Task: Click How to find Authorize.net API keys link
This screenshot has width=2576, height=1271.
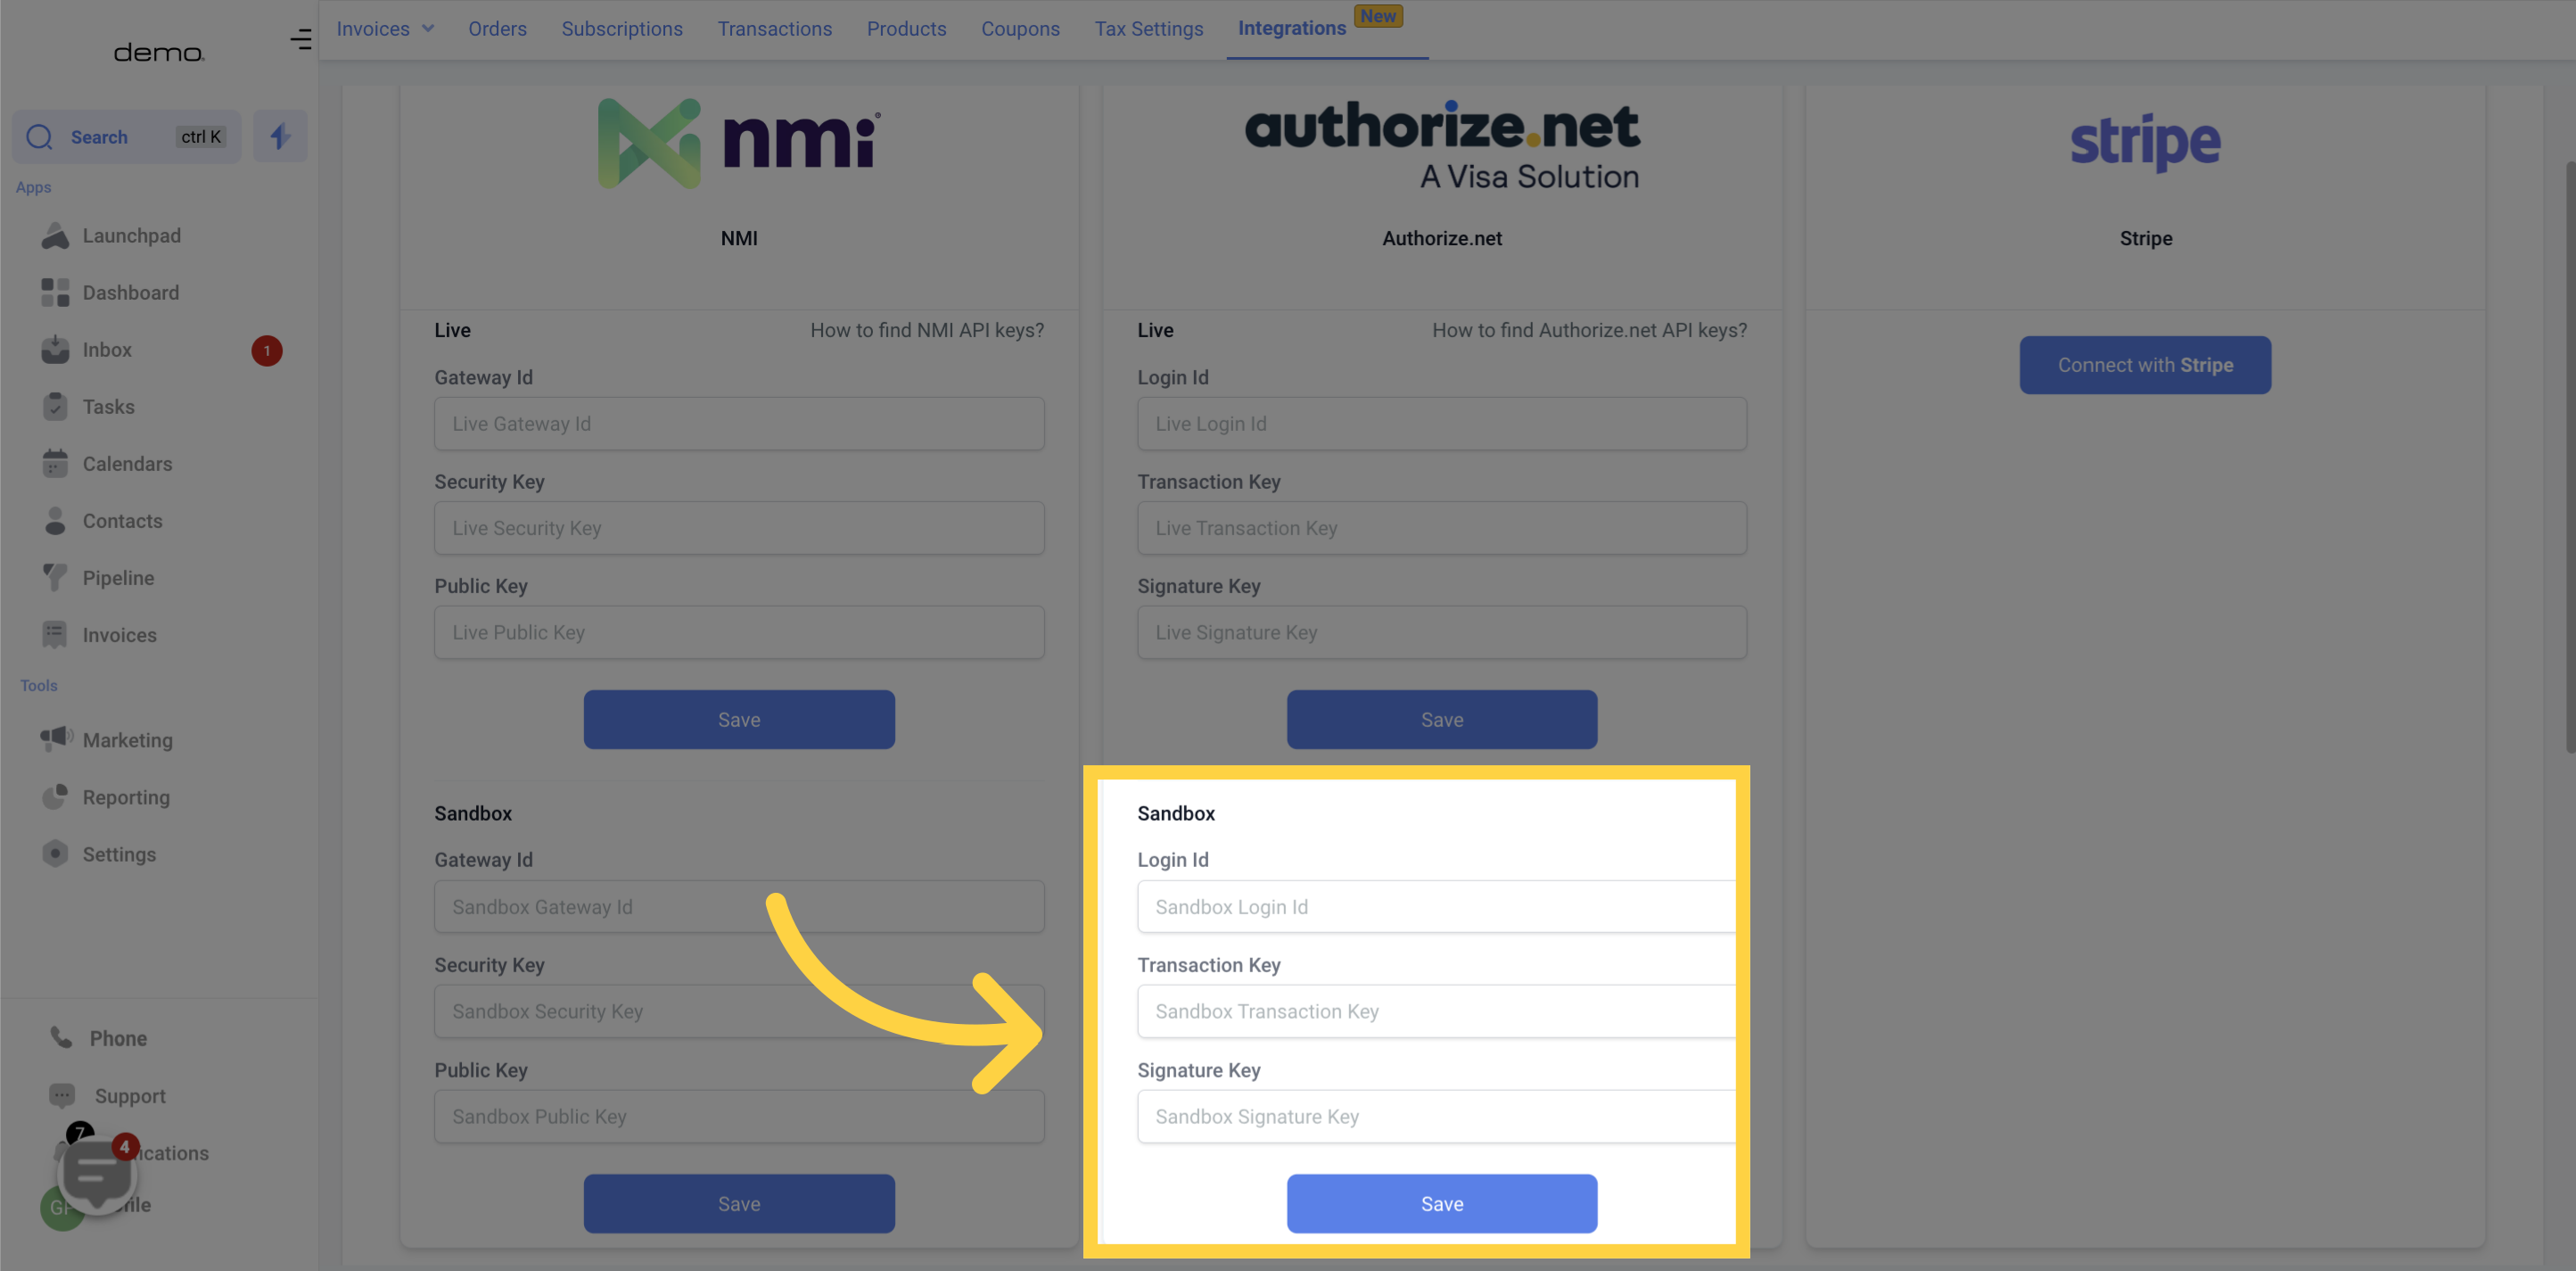Action: coord(1589,331)
